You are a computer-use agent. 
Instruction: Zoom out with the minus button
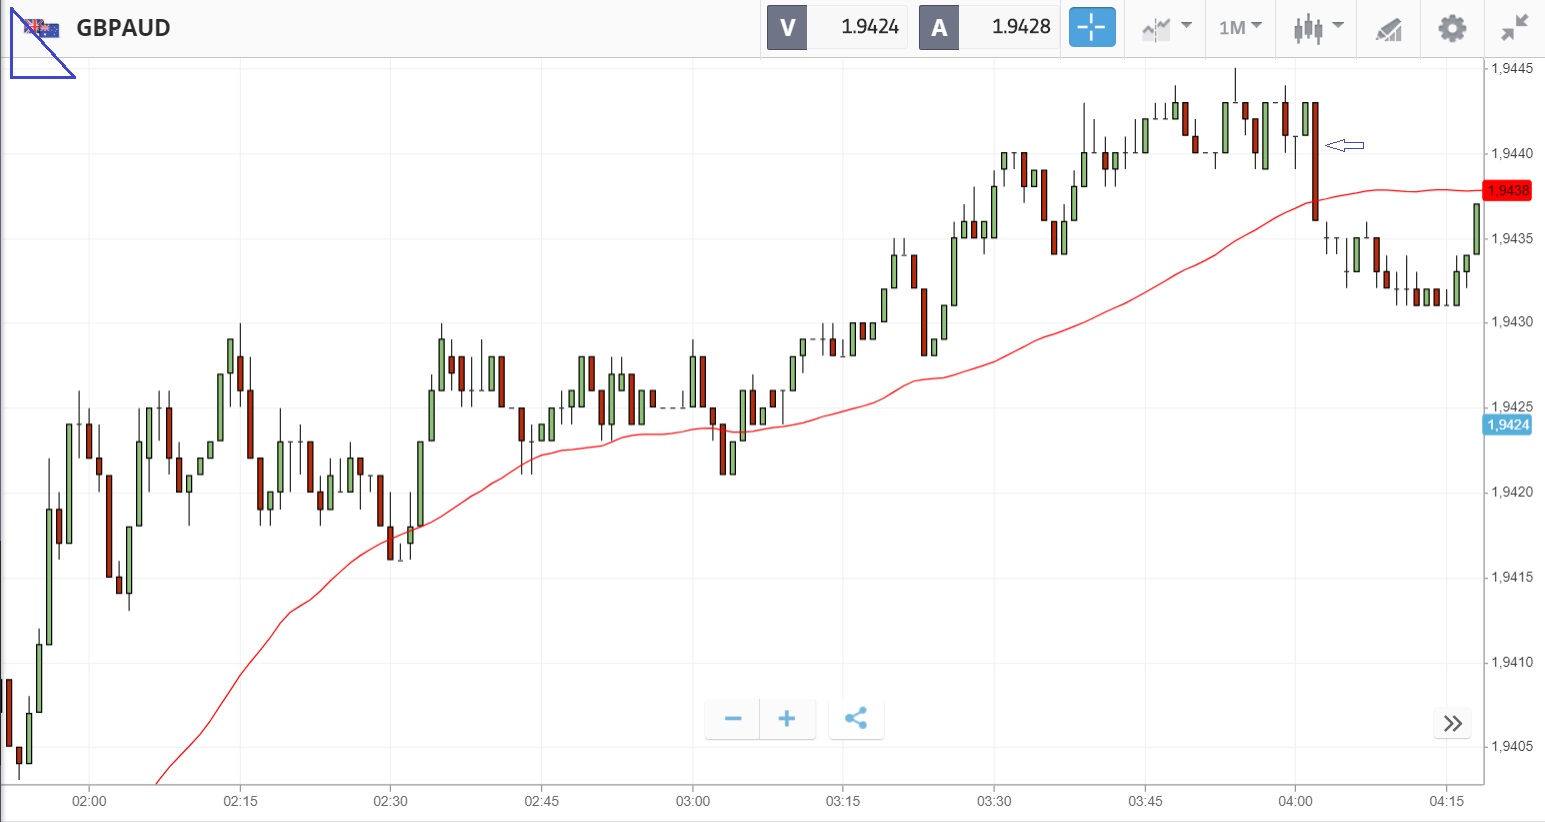733,719
